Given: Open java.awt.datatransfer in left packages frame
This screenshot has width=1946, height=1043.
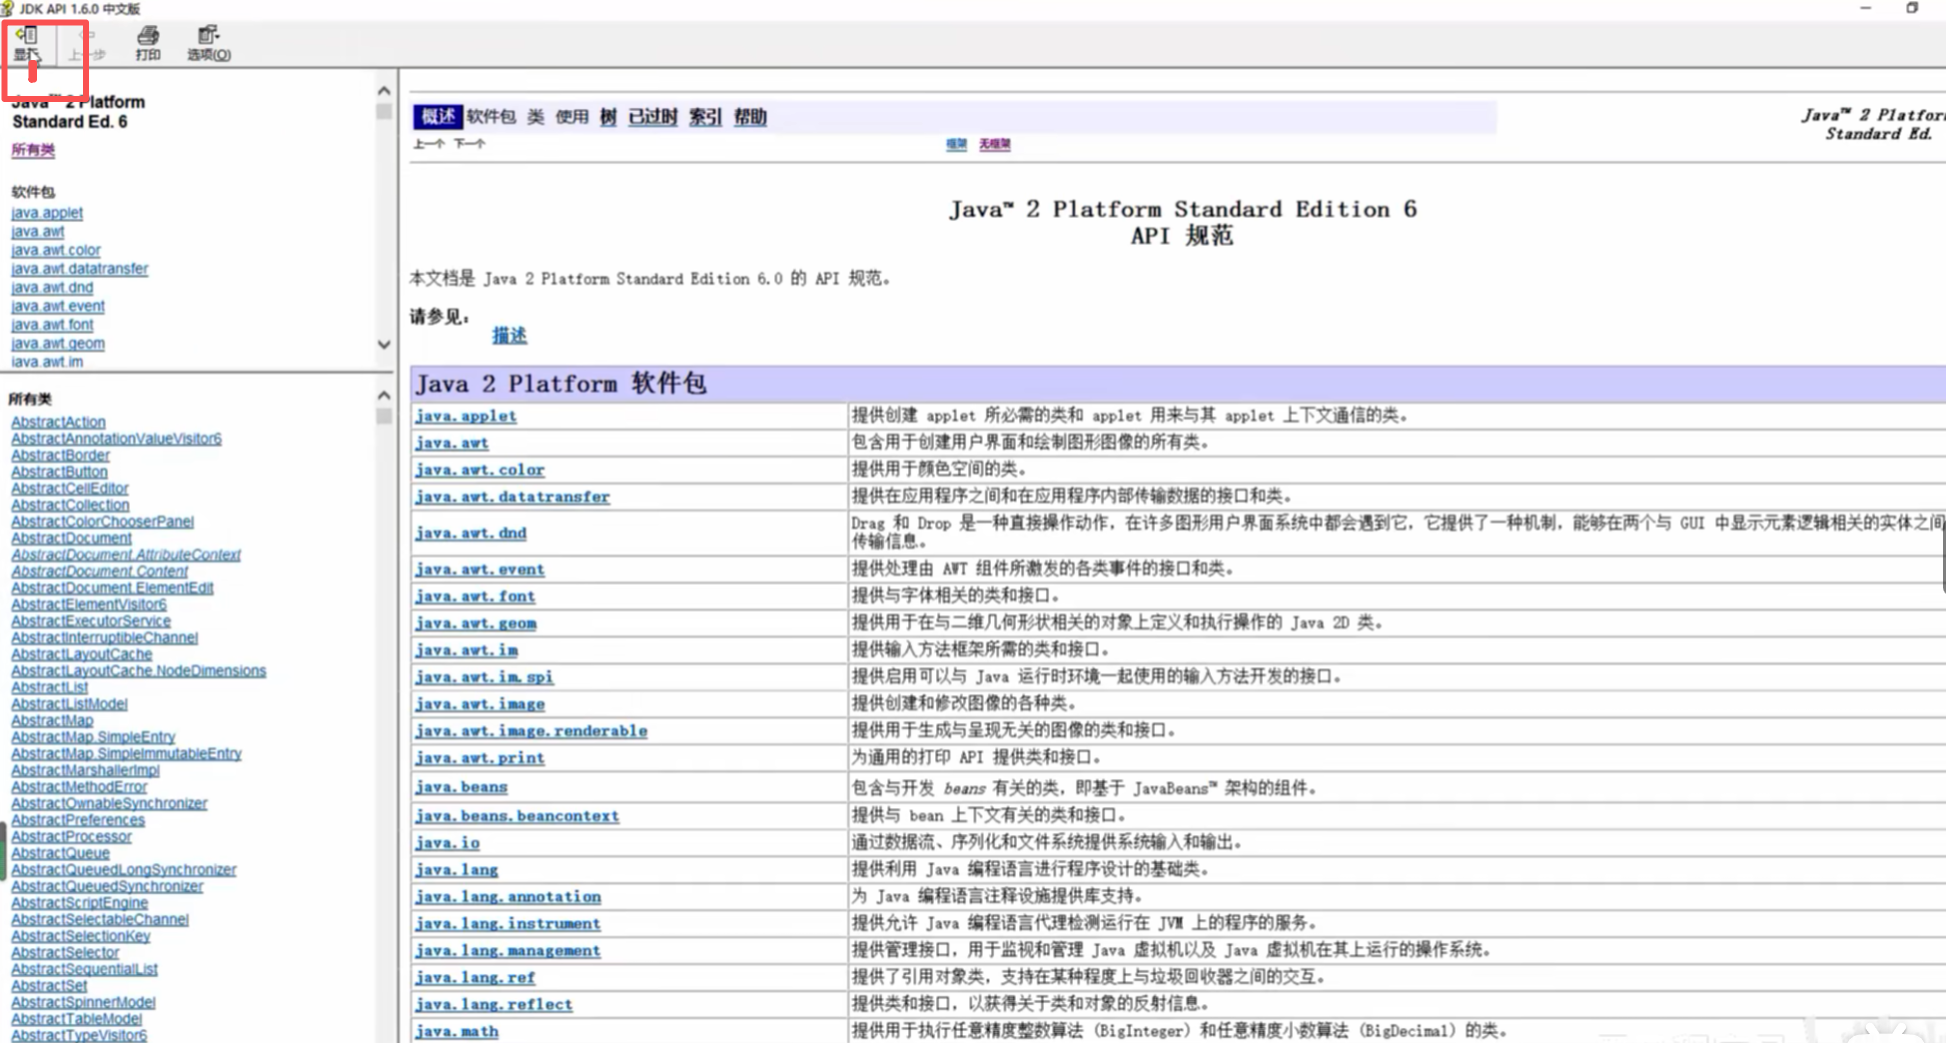Looking at the screenshot, I should coord(79,269).
